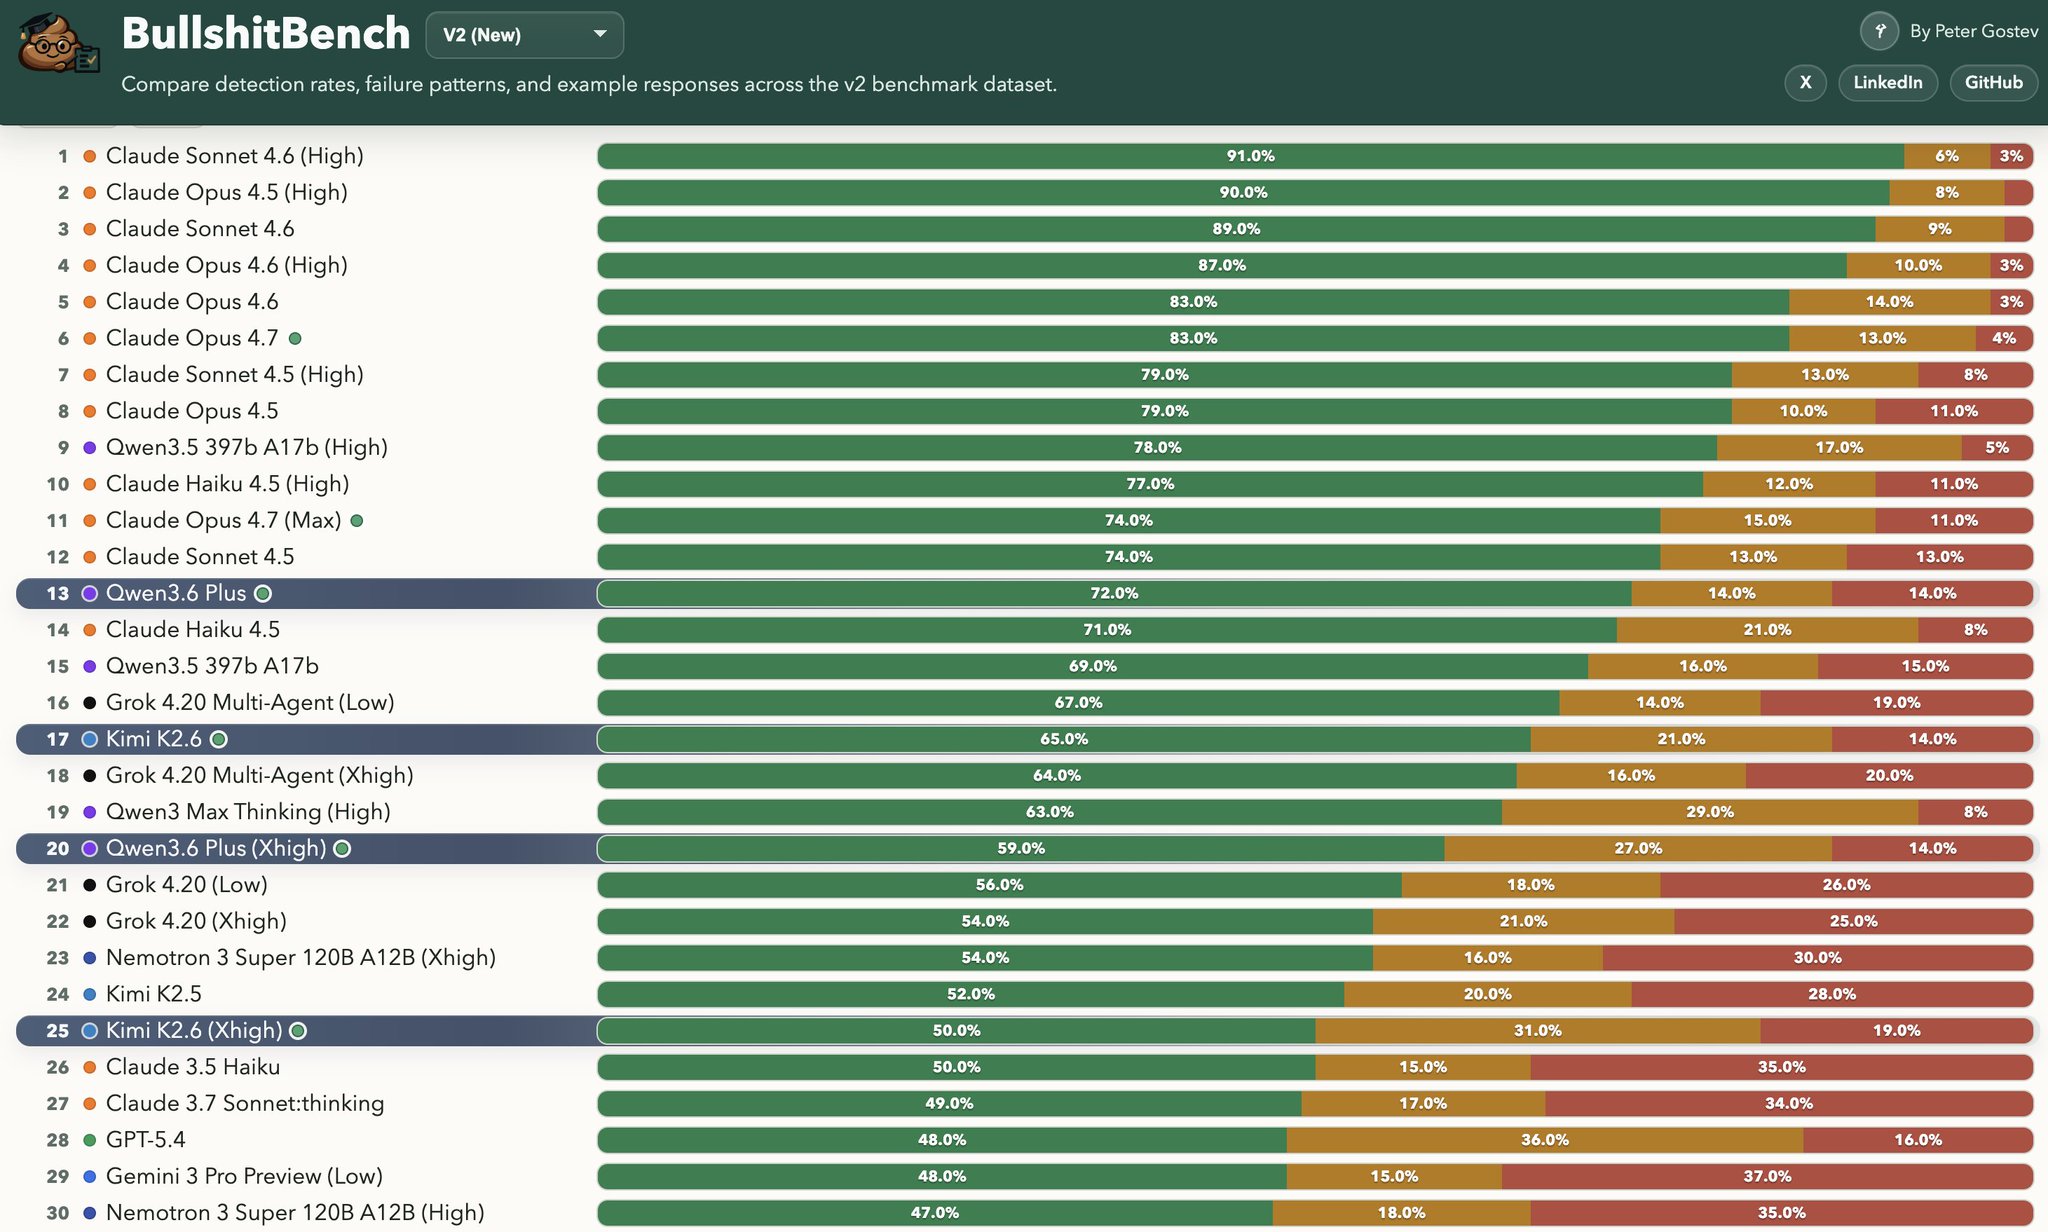Select the Claude Opus 4.5 (High) model name
The width and height of the screenshot is (2048, 1232).
[x=227, y=192]
